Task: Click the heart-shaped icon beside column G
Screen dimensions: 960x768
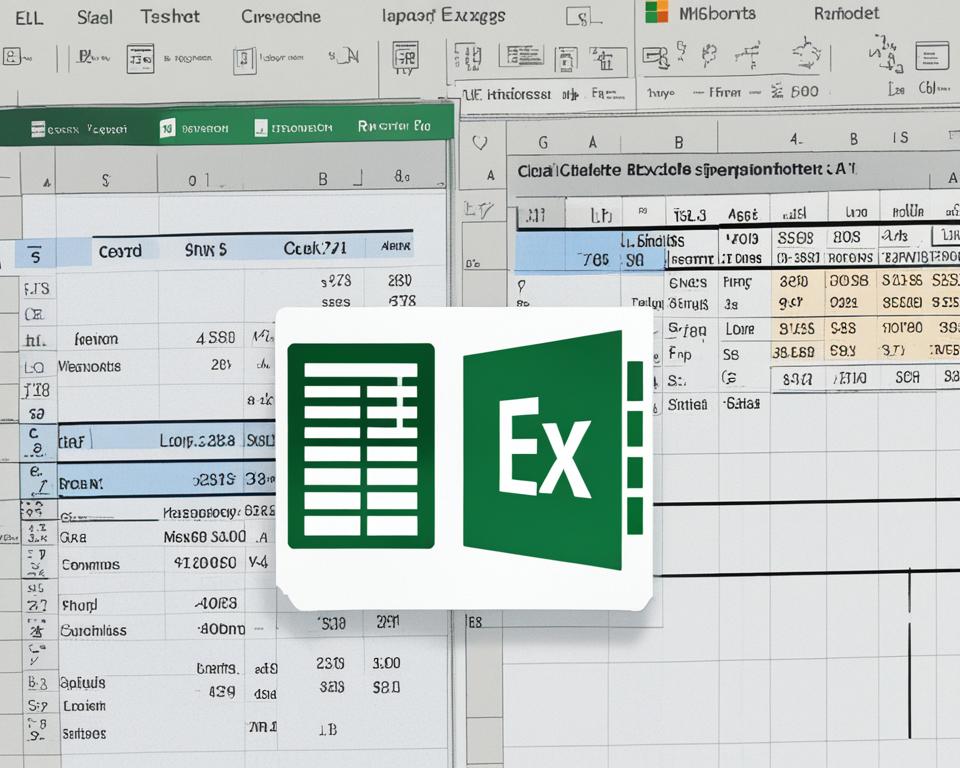Action: coord(480,143)
